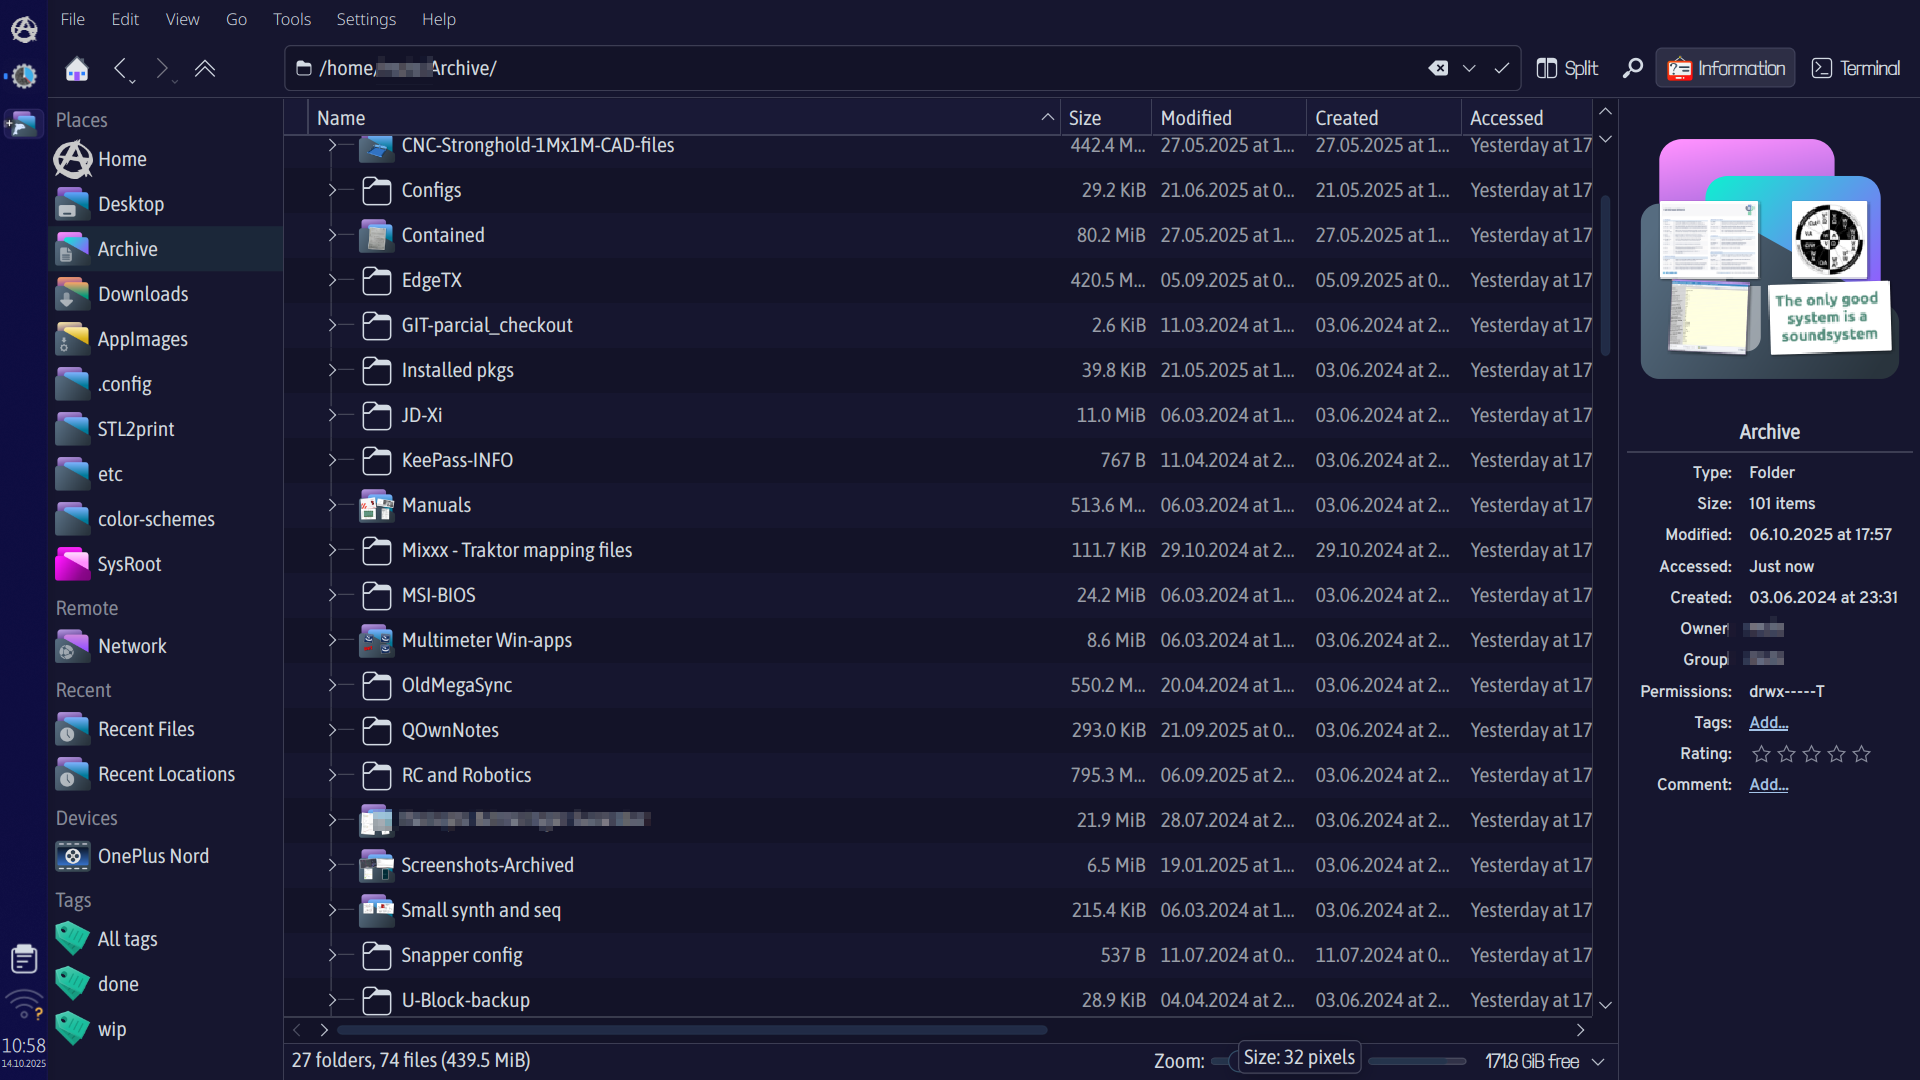Open clipboard icon in system panel
The image size is (1920, 1080).
coord(24,959)
